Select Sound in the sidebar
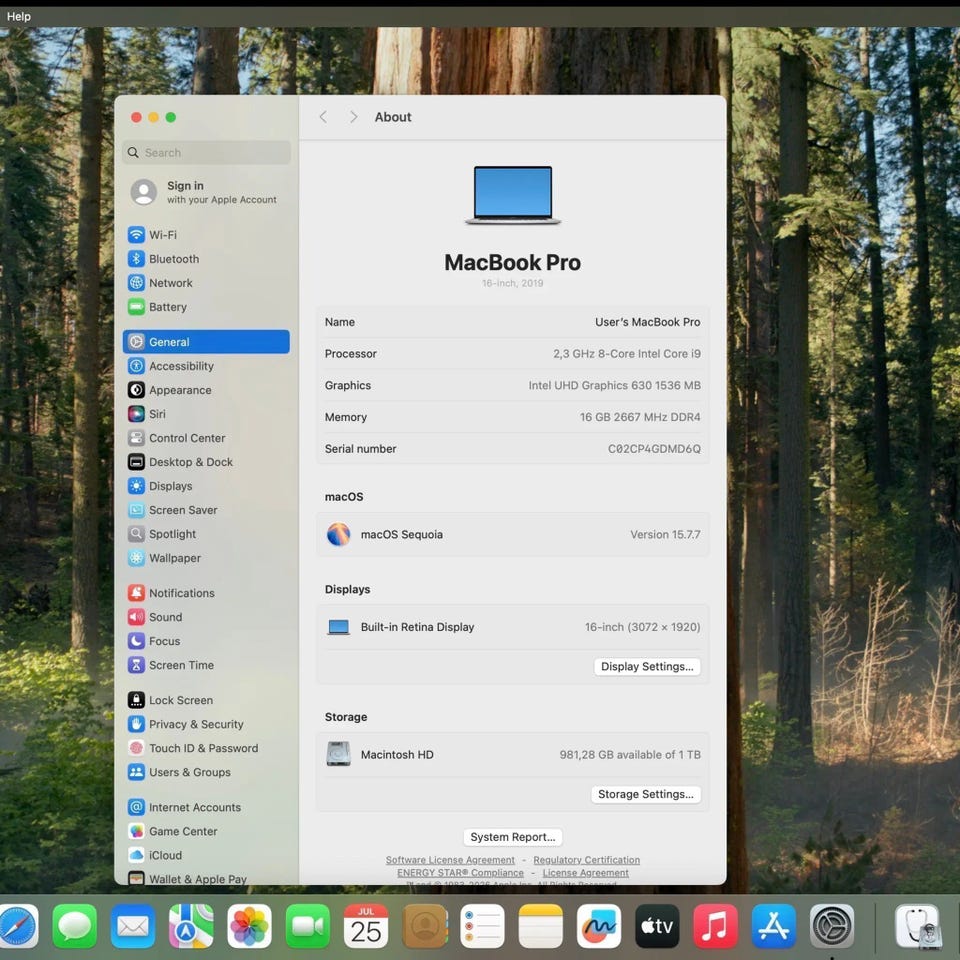Viewport: 960px width, 960px height. tap(206, 617)
